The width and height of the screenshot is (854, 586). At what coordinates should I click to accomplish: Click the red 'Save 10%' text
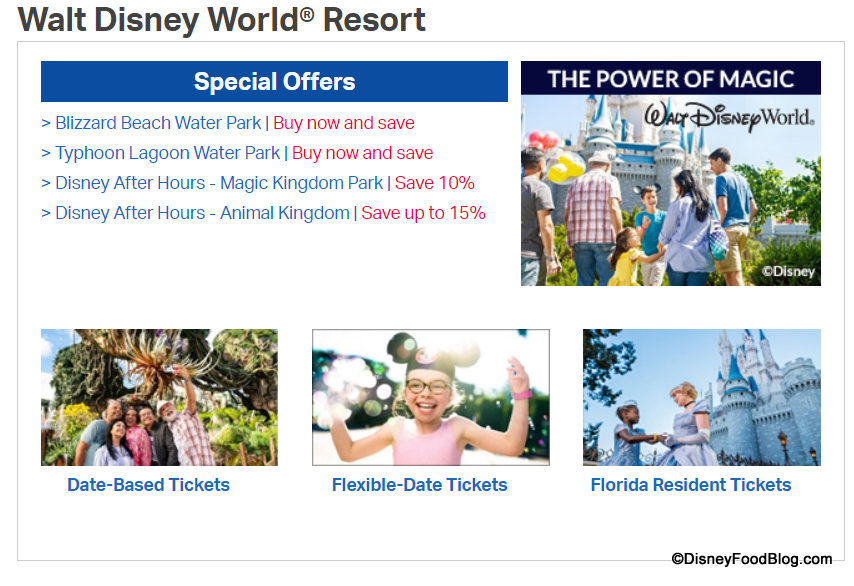coord(435,183)
